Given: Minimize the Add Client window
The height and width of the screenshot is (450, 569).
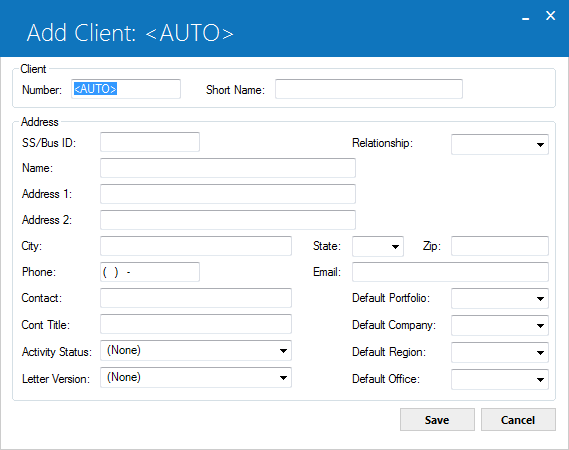Looking at the screenshot, I should pos(525,16).
